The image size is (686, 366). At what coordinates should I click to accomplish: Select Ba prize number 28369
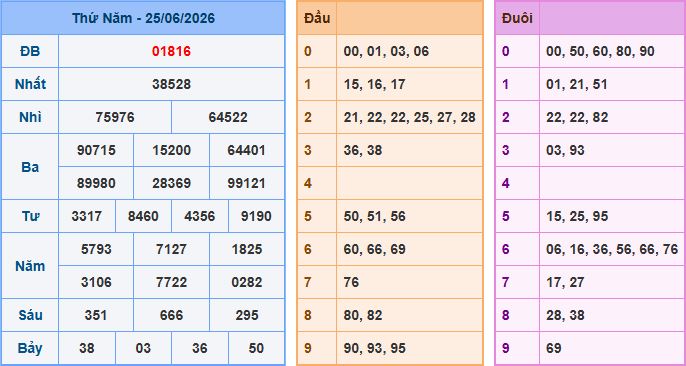171,183
